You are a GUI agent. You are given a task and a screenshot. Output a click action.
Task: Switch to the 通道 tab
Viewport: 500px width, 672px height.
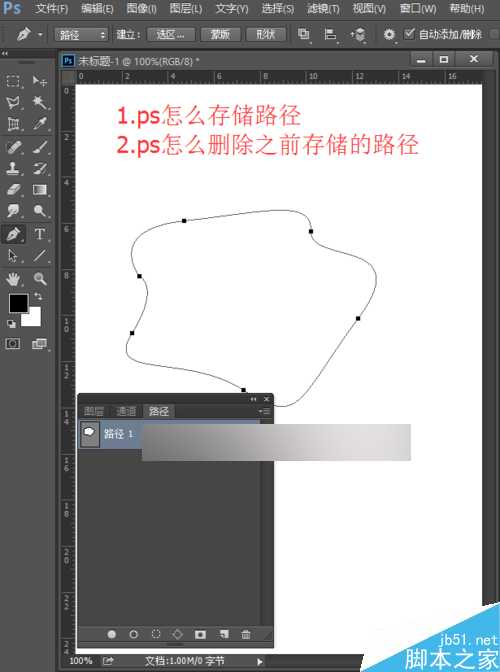tap(126, 411)
